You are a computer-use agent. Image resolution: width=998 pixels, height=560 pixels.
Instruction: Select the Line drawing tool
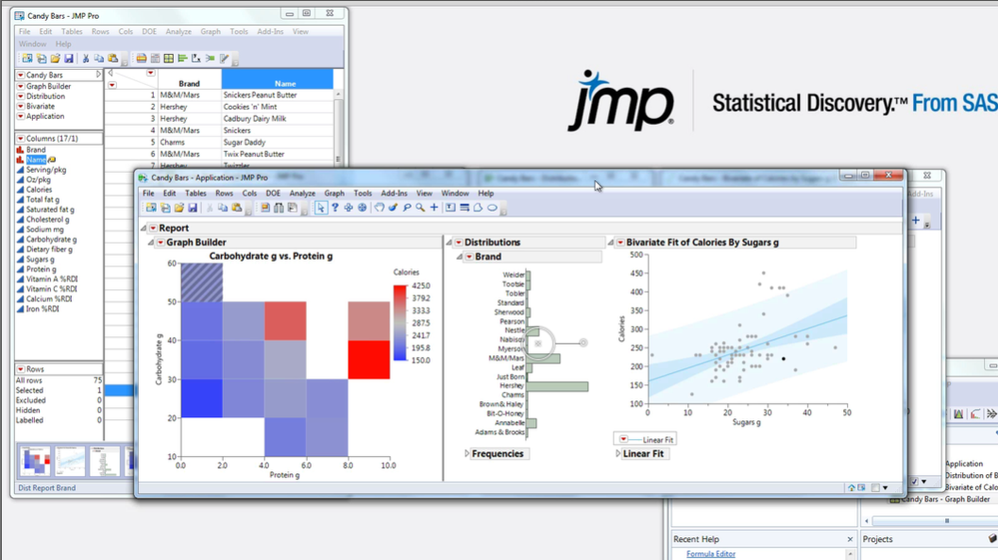click(x=464, y=207)
